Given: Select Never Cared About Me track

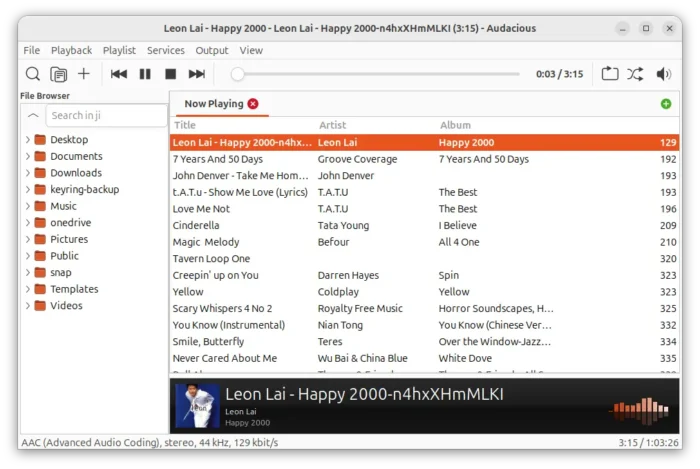Looking at the screenshot, I should tap(425, 358).
